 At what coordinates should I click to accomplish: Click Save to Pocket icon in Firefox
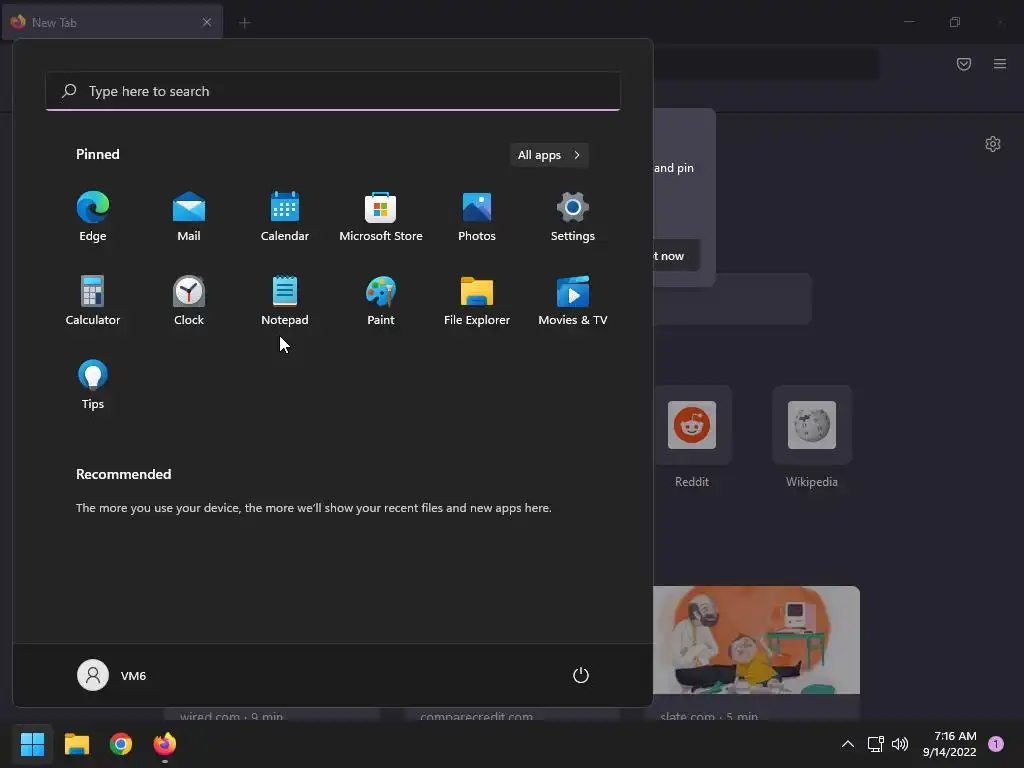pyautogui.click(x=964, y=64)
